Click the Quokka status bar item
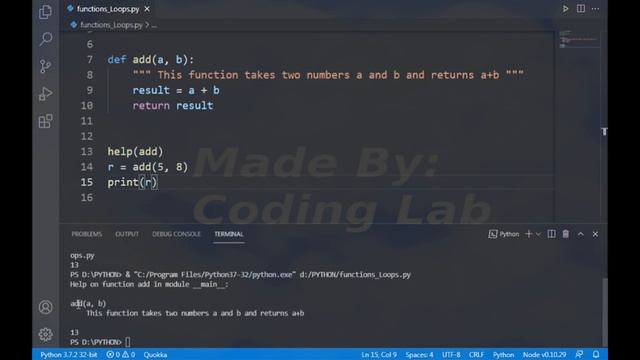 coord(155,355)
